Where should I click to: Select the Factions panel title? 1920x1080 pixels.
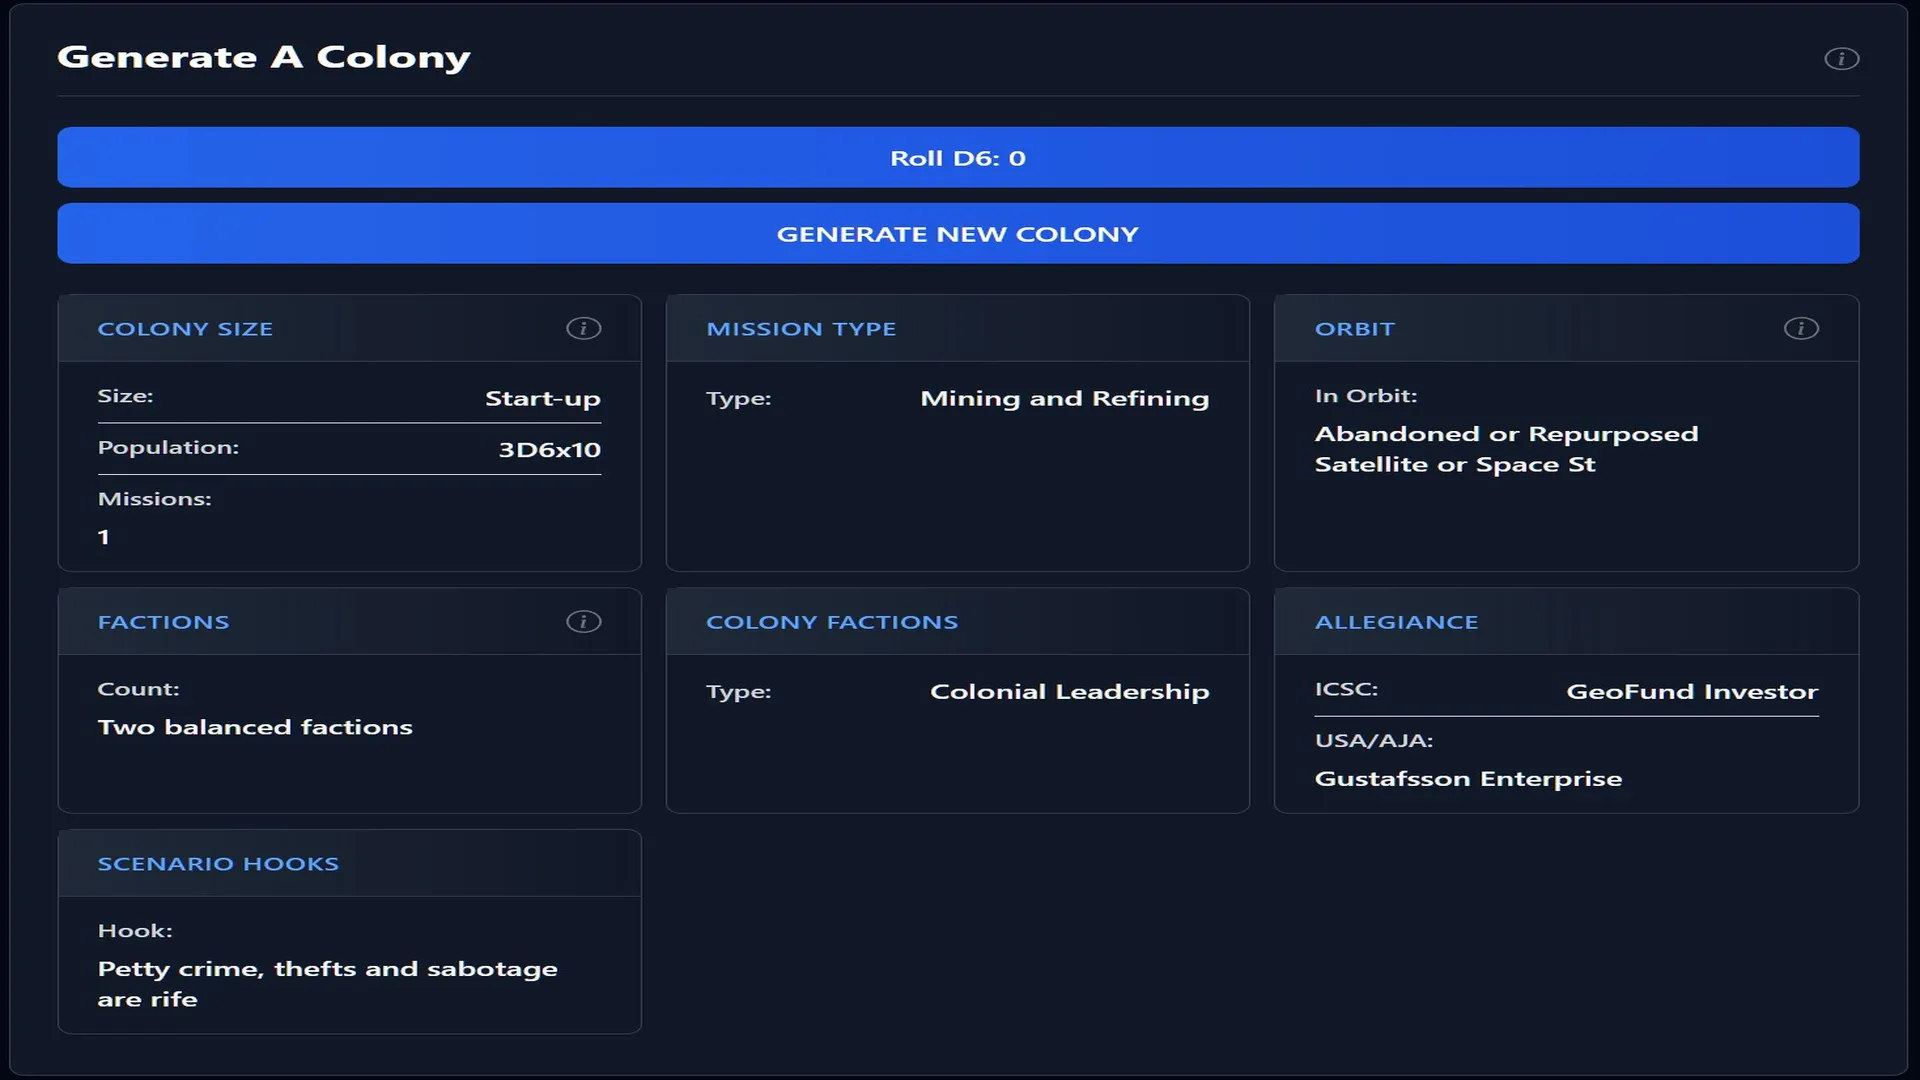pyautogui.click(x=163, y=622)
